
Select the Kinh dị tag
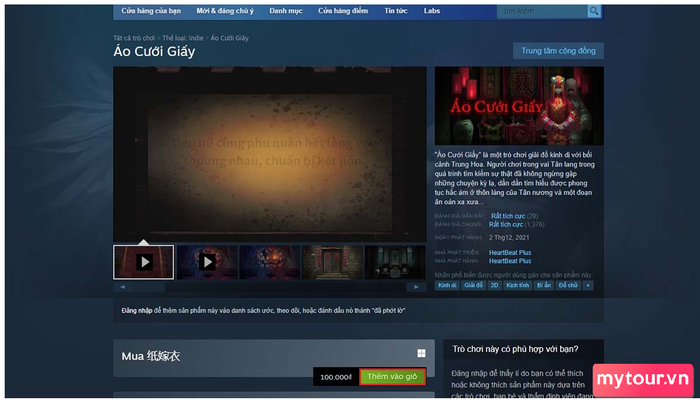446,285
